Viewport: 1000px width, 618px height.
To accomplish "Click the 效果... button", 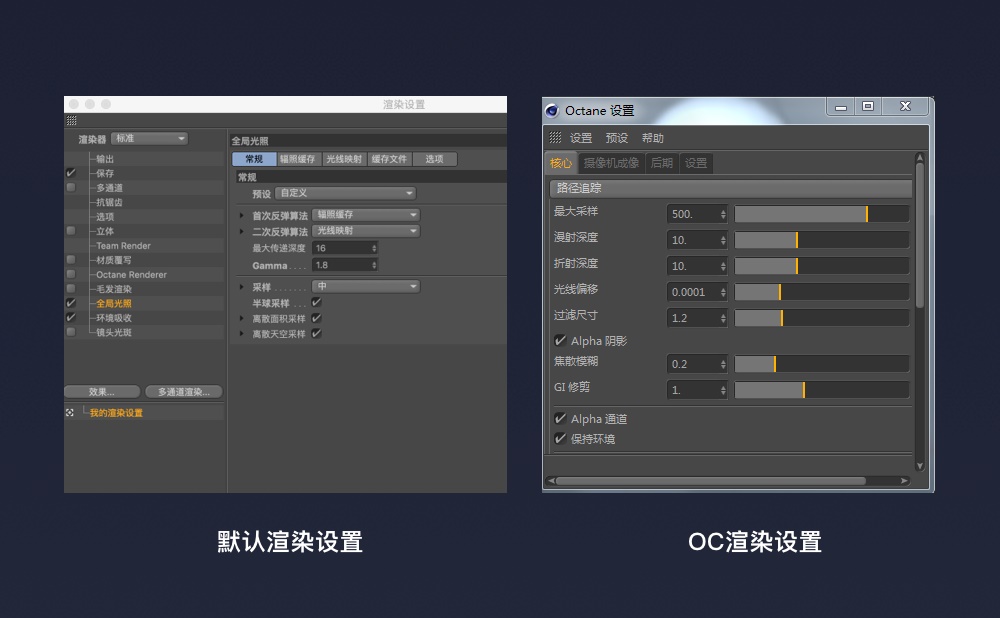I will coord(101,392).
